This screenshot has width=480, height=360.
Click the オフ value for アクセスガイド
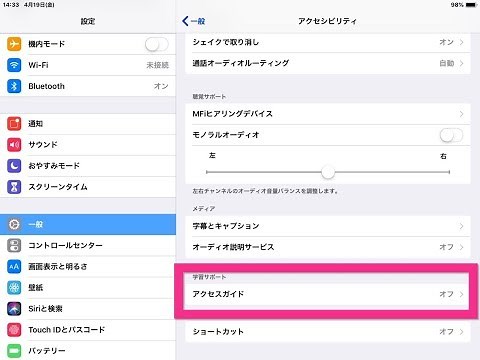(x=447, y=294)
